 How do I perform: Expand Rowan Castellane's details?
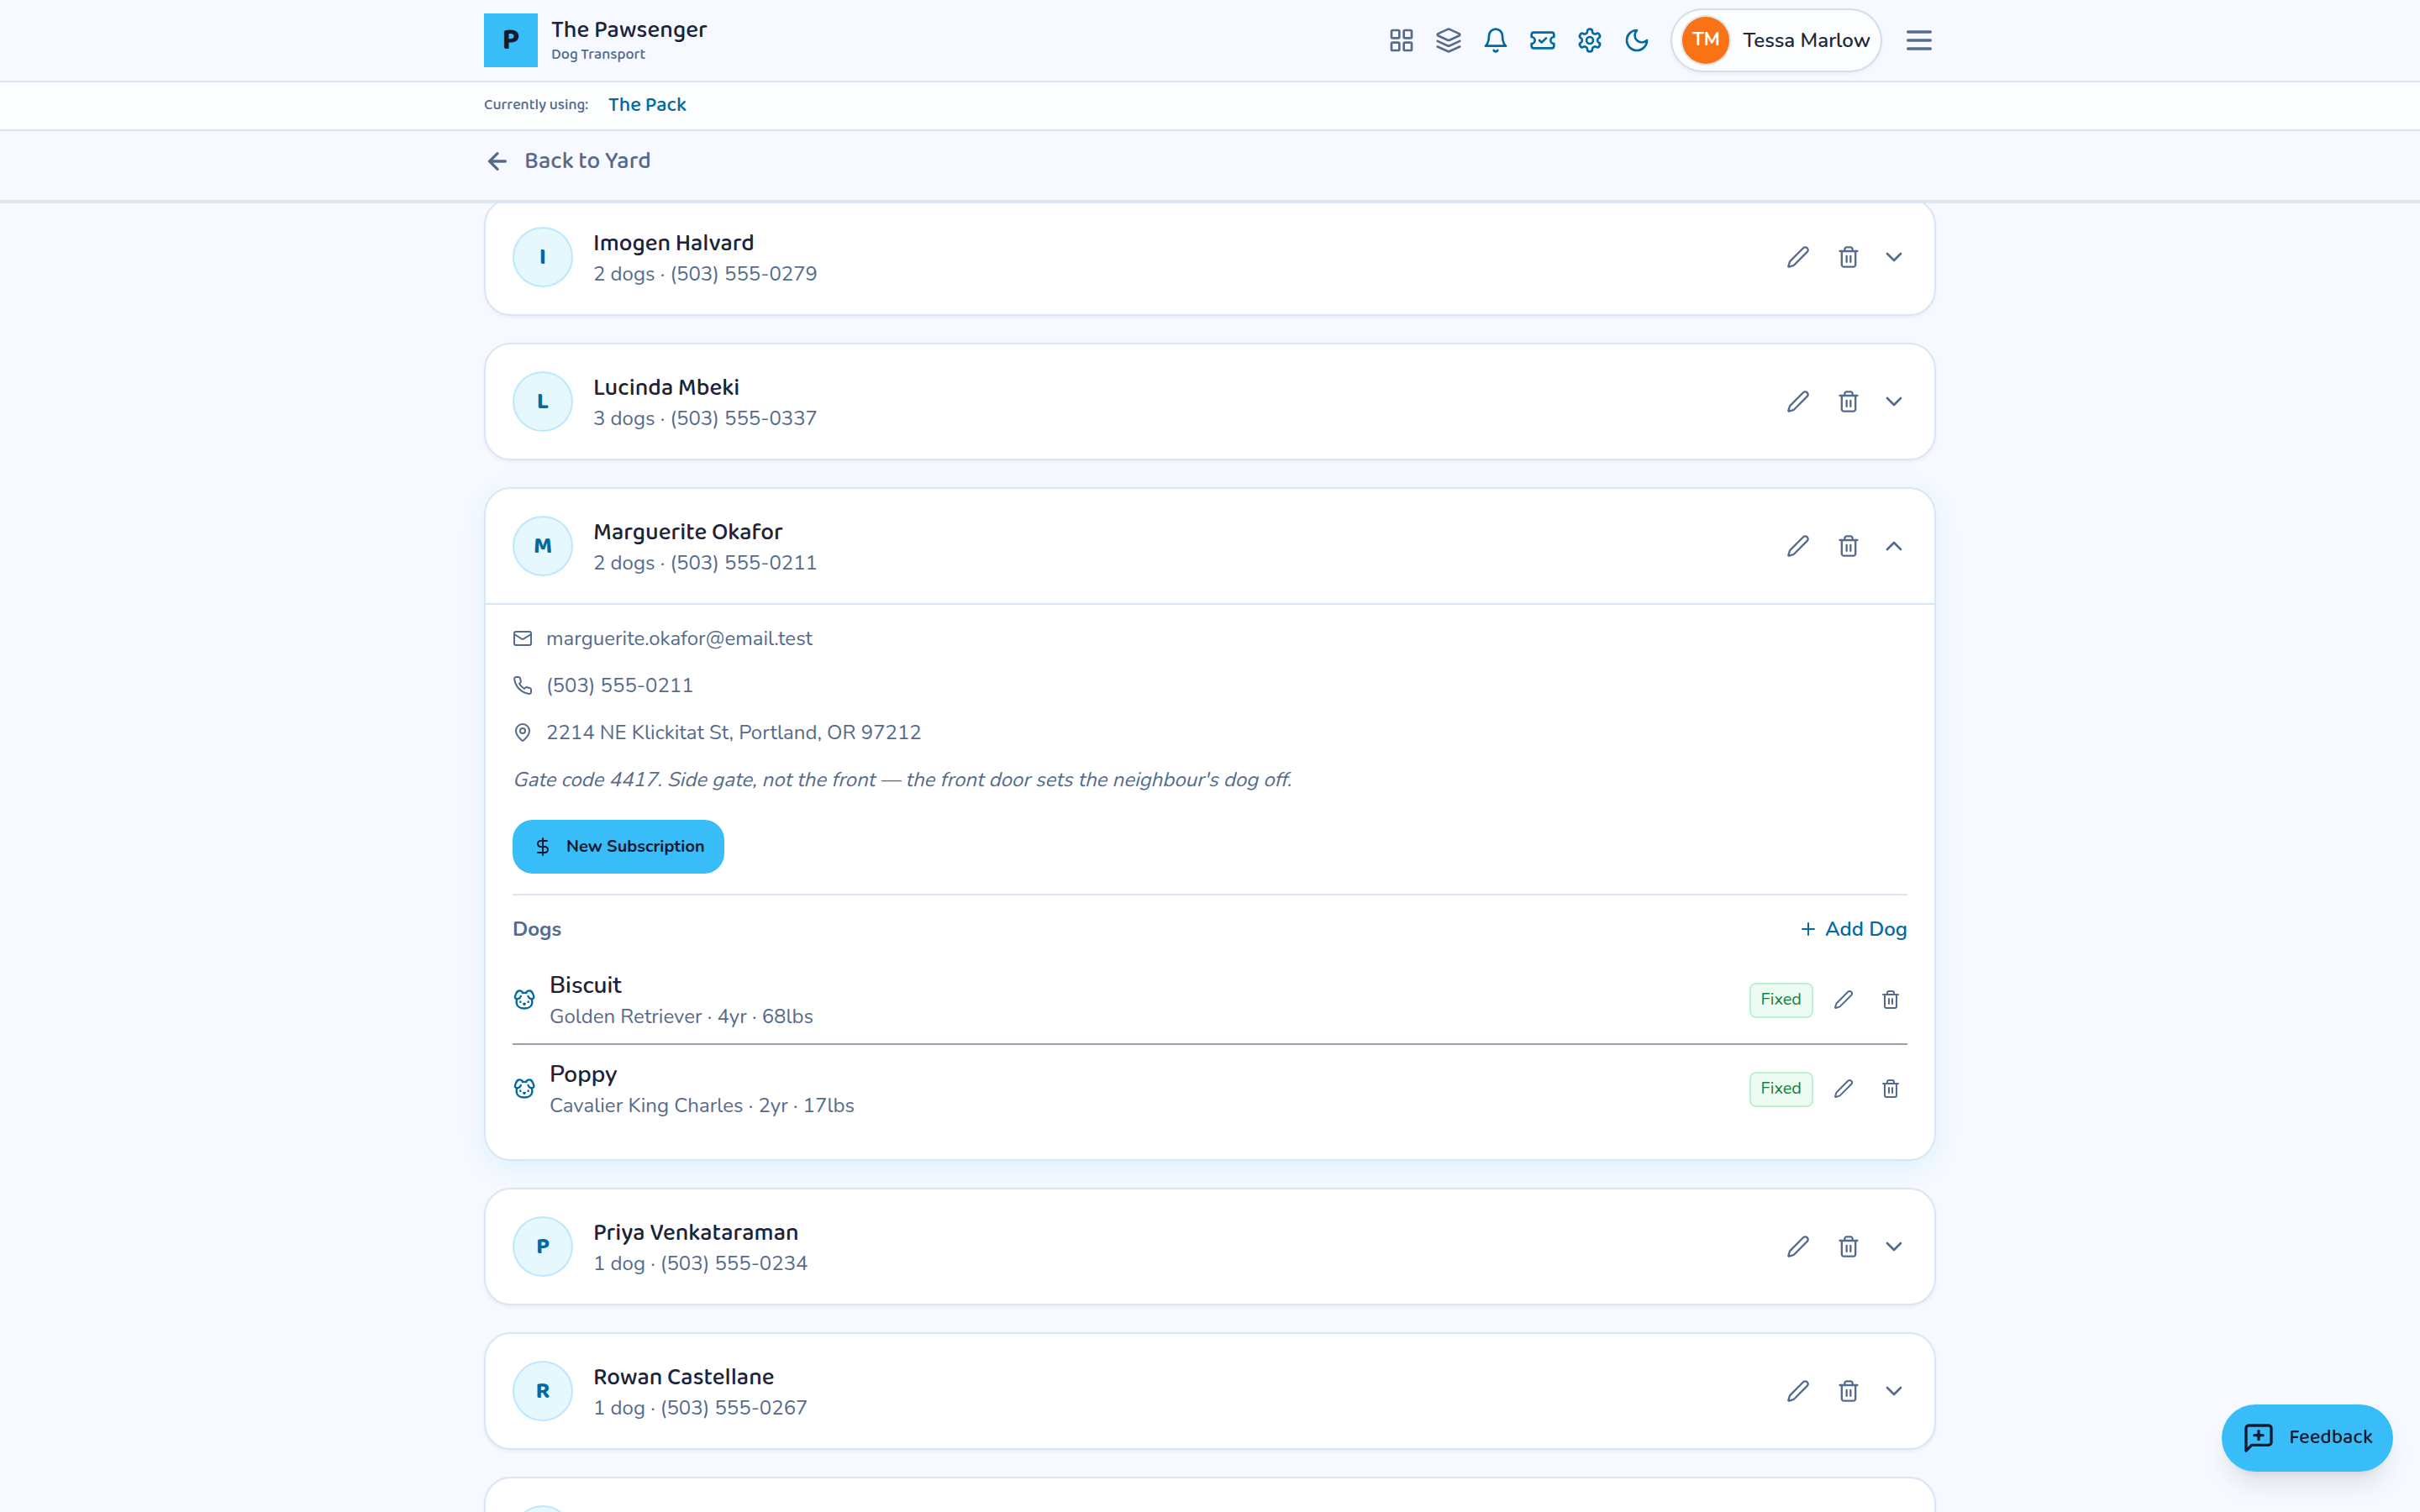[1894, 1391]
